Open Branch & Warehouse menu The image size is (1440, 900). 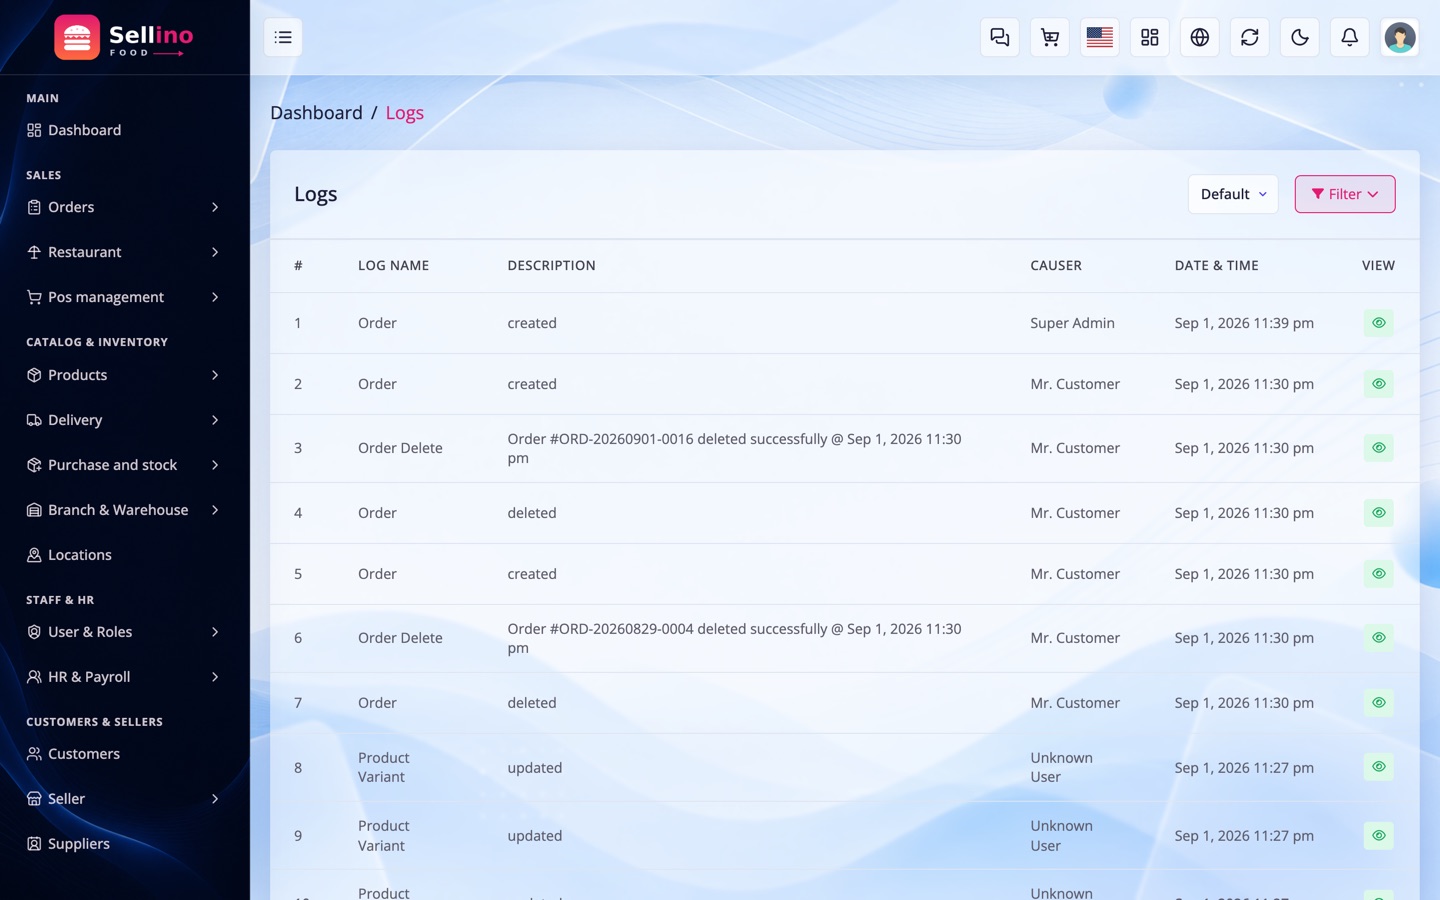pyautogui.click(x=124, y=510)
